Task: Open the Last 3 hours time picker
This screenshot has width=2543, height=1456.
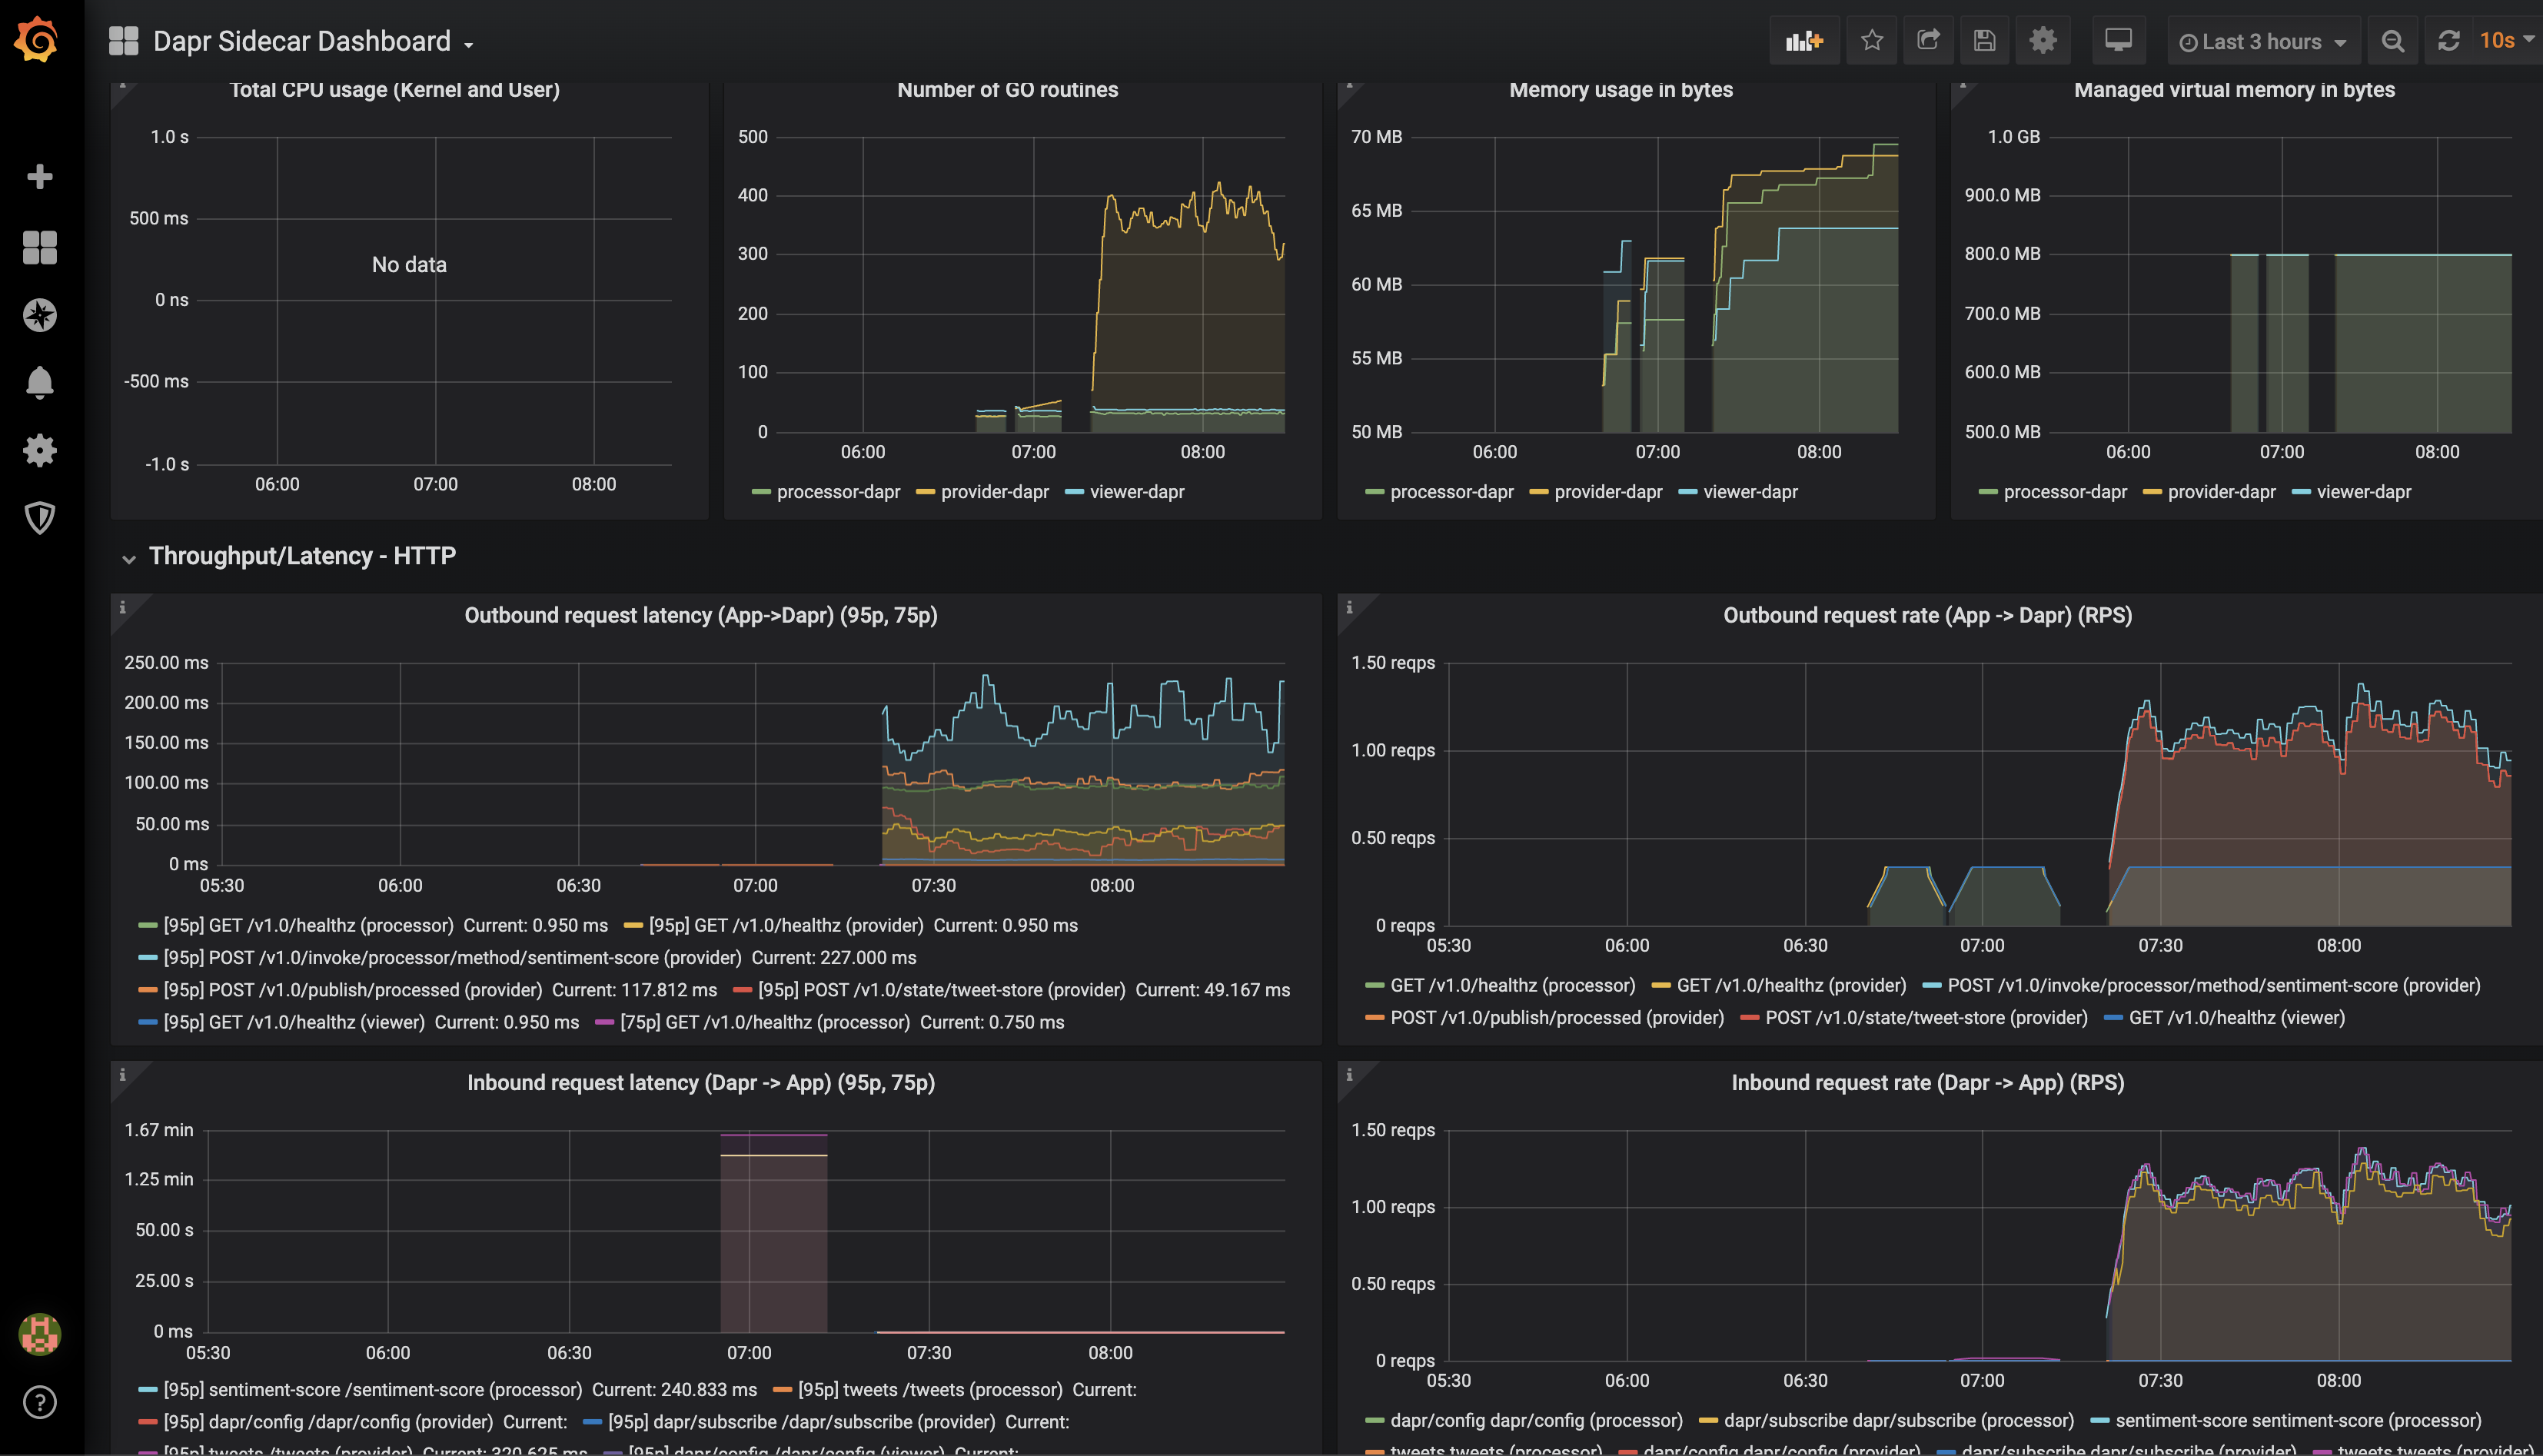Action: 2263,41
